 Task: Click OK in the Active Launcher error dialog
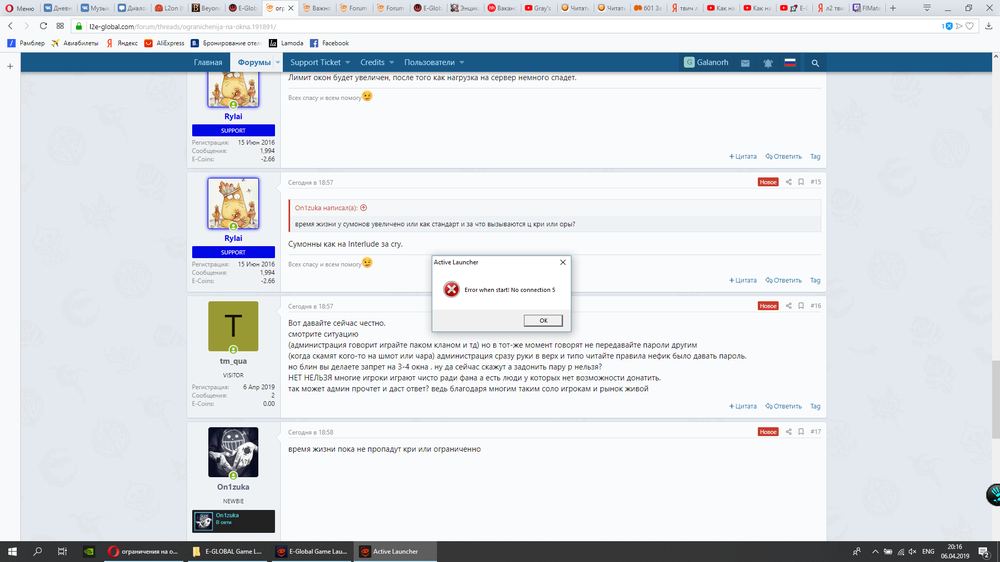pyautogui.click(x=543, y=320)
